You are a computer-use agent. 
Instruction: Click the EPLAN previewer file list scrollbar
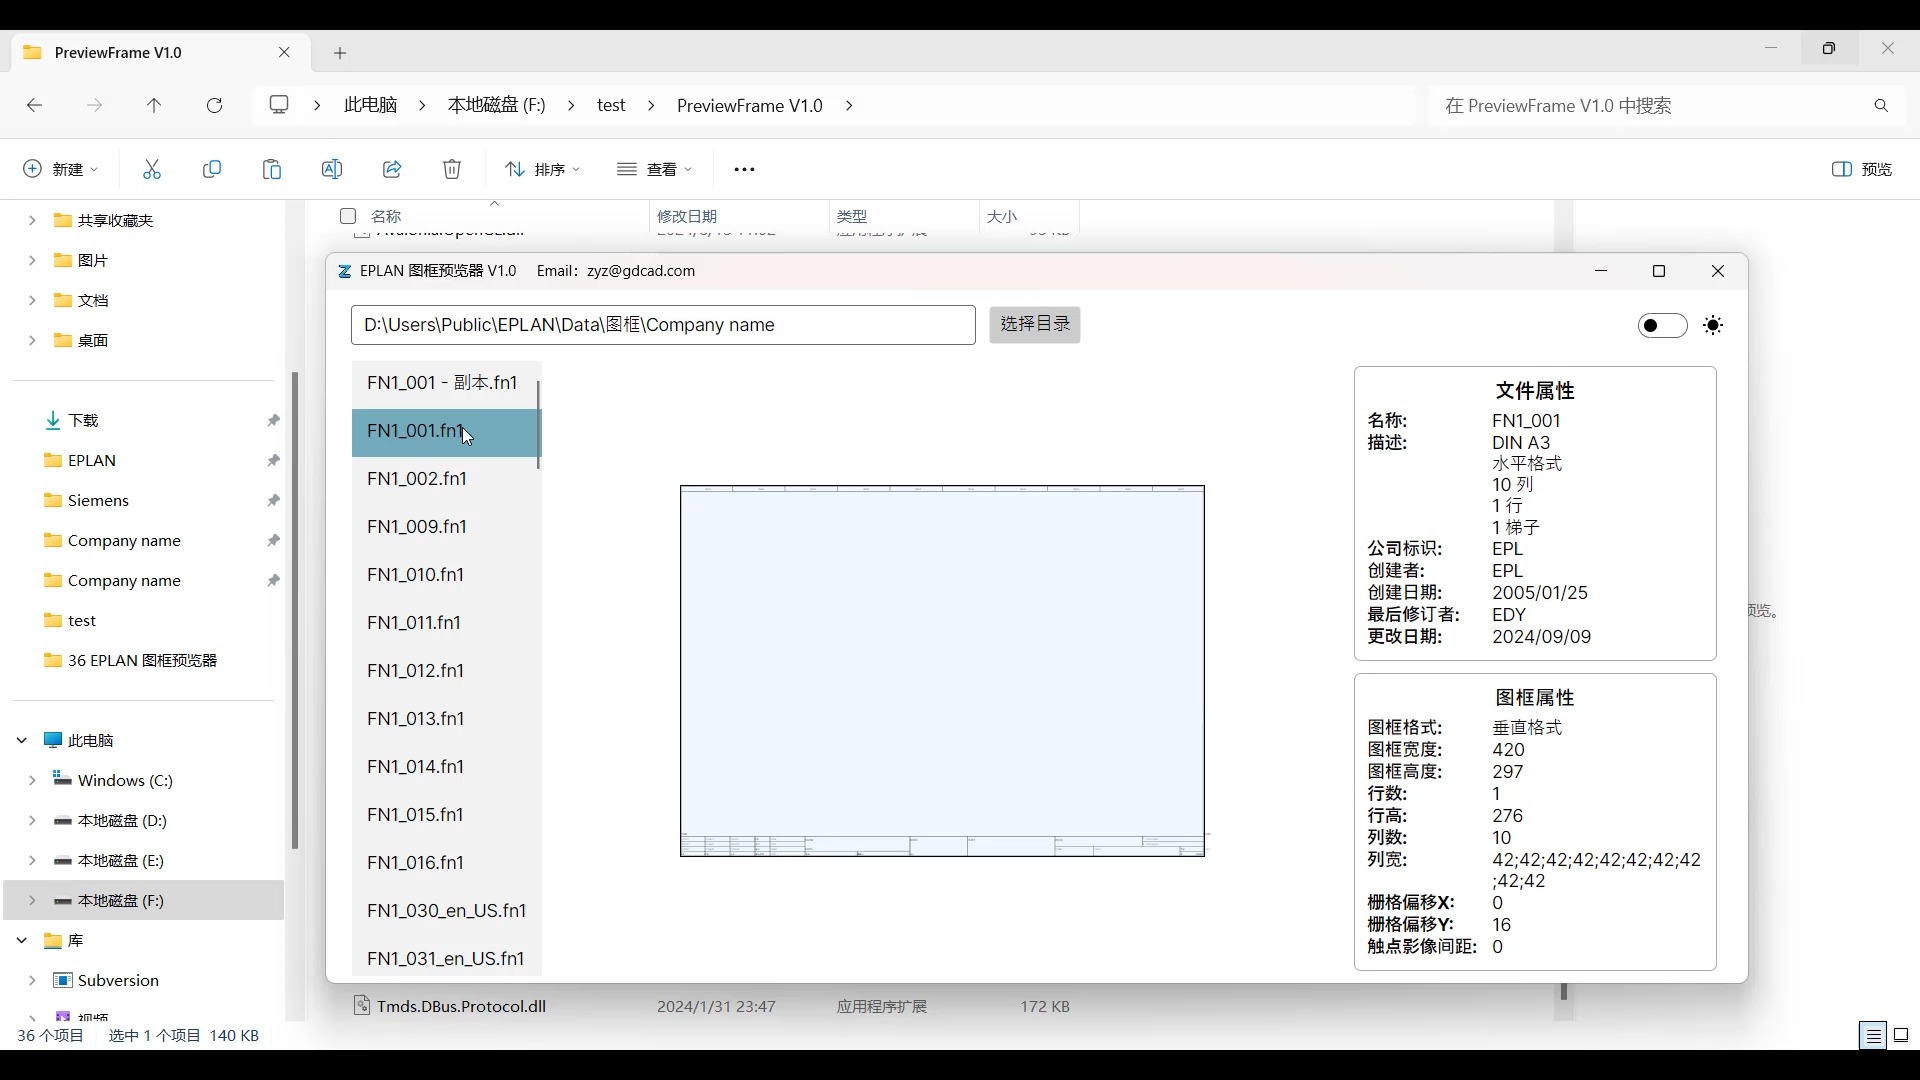tap(539, 425)
